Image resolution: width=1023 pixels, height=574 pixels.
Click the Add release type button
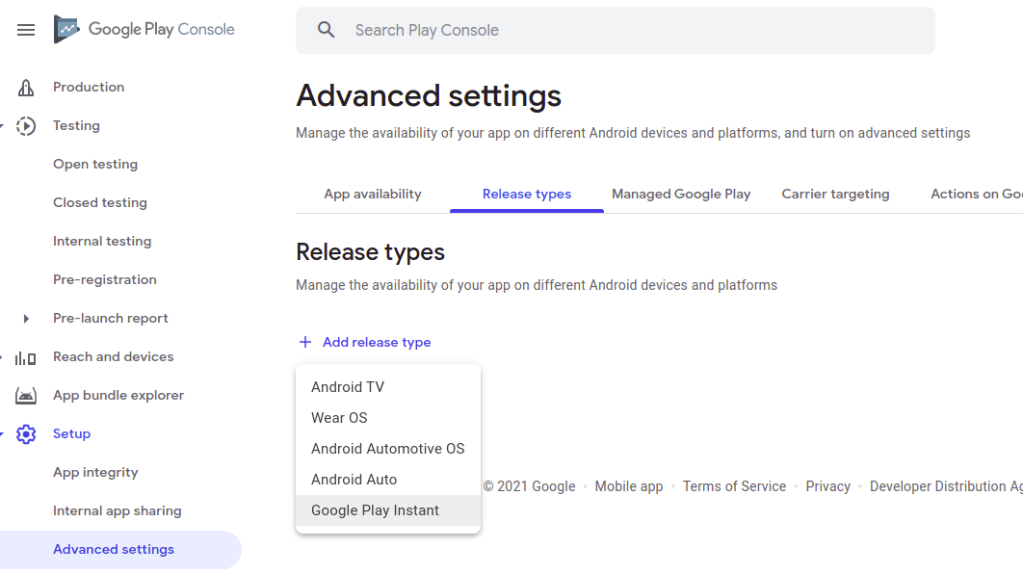(365, 342)
